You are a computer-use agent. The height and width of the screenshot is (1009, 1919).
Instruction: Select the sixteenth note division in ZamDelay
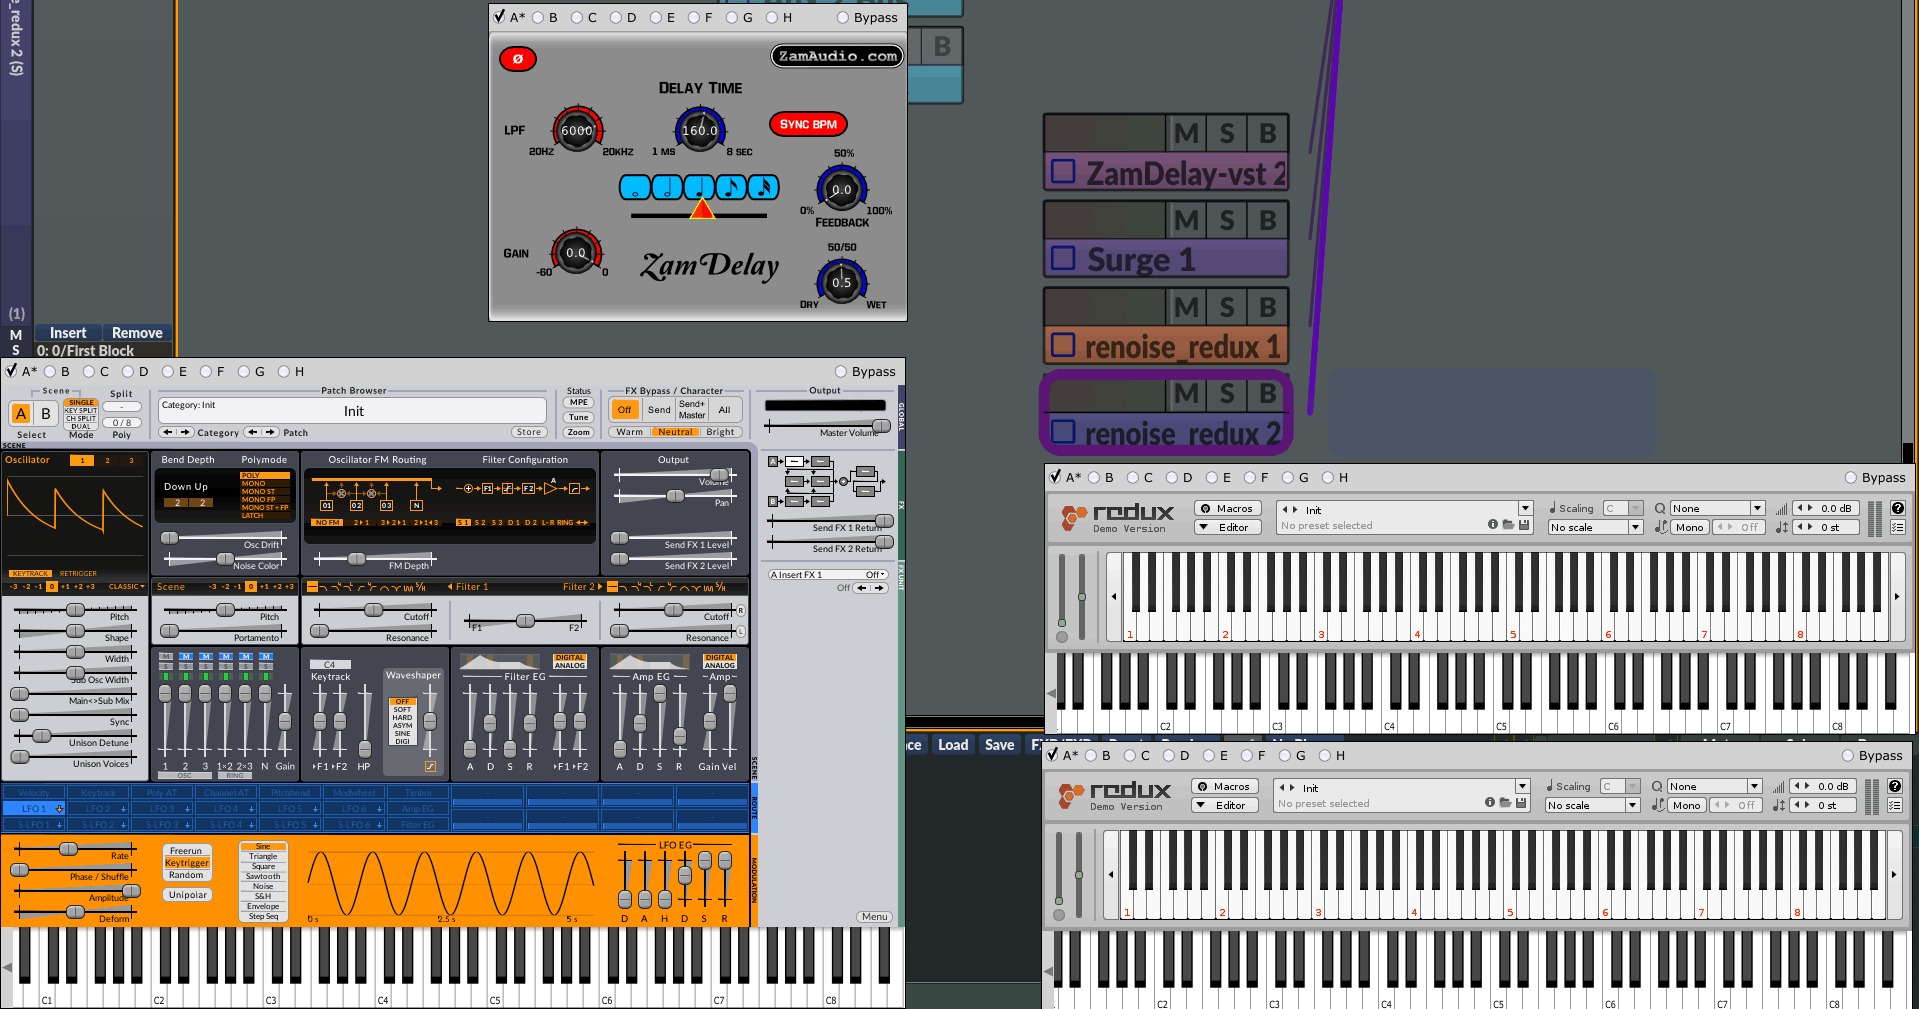click(763, 187)
